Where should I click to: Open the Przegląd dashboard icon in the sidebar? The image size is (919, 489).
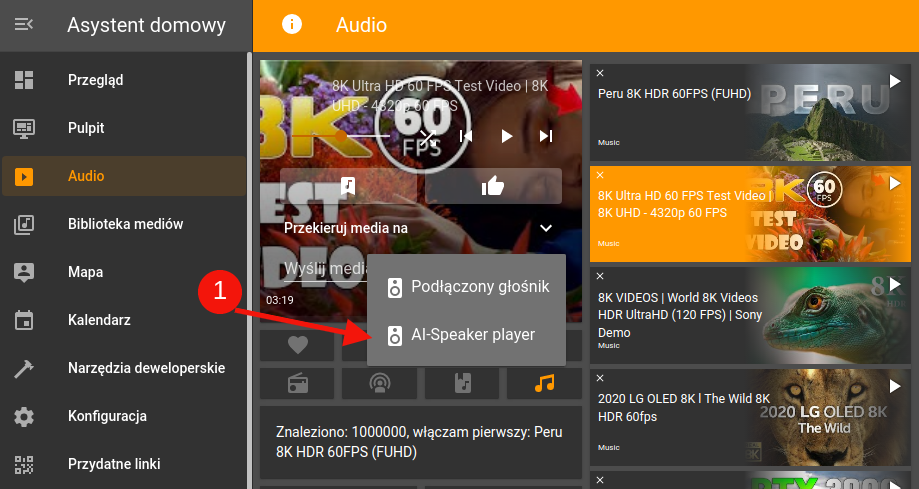point(24,80)
